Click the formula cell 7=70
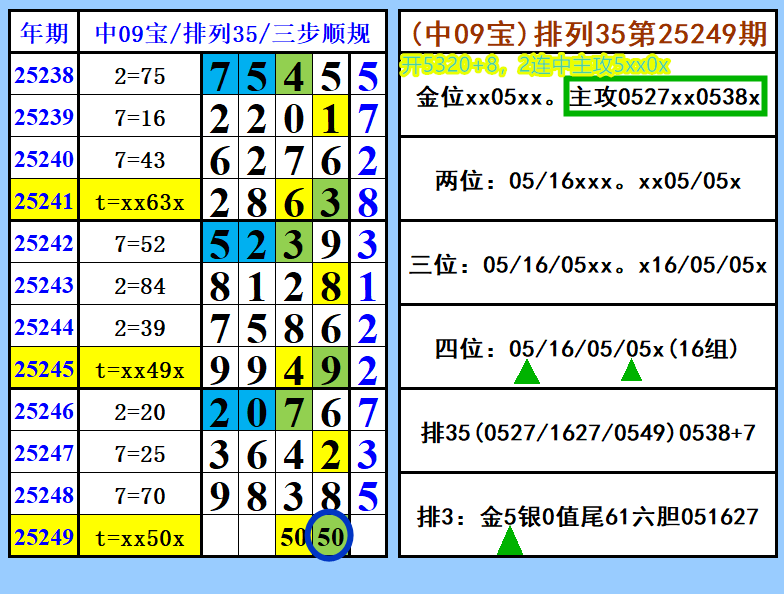This screenshot has width=784, height=594. [x=140, y=495]
